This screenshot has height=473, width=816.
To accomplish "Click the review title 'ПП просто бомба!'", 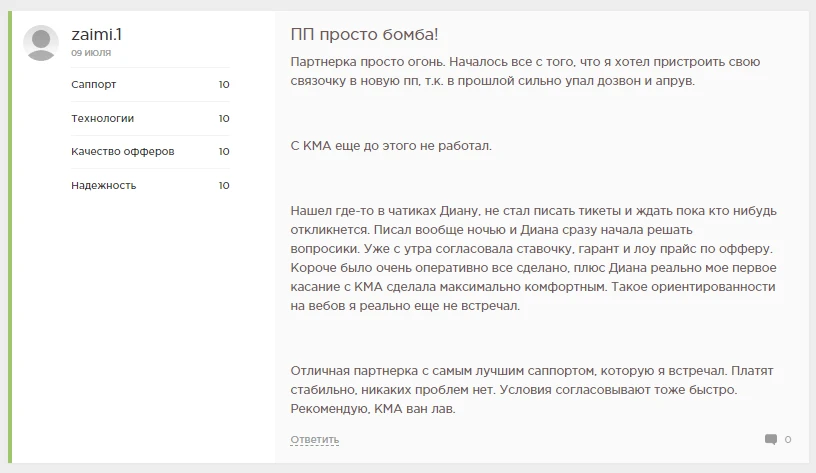I will [364, 34].
